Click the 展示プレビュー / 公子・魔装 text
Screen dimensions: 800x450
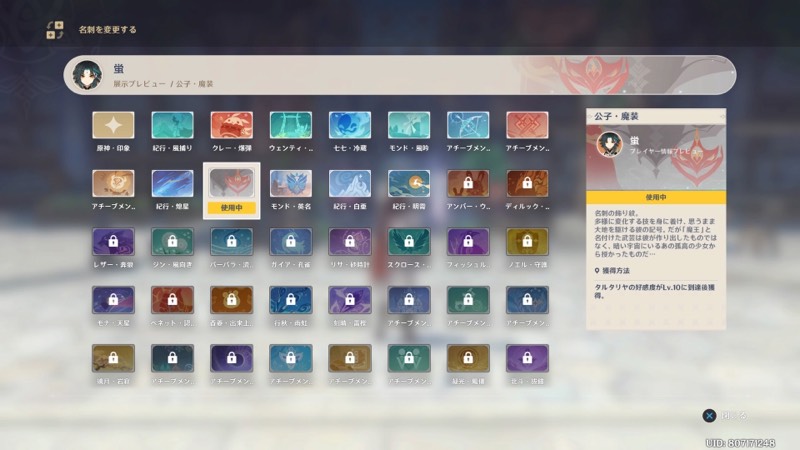tap(163, 84)
